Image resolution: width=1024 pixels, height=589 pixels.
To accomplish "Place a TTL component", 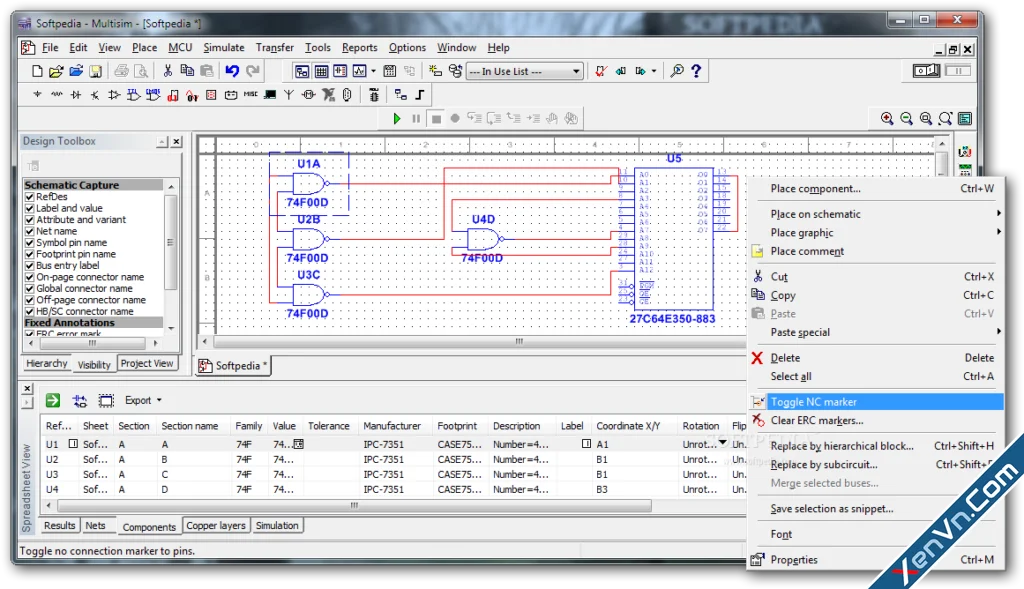I will pyautogui.click(x=133, y=95).
